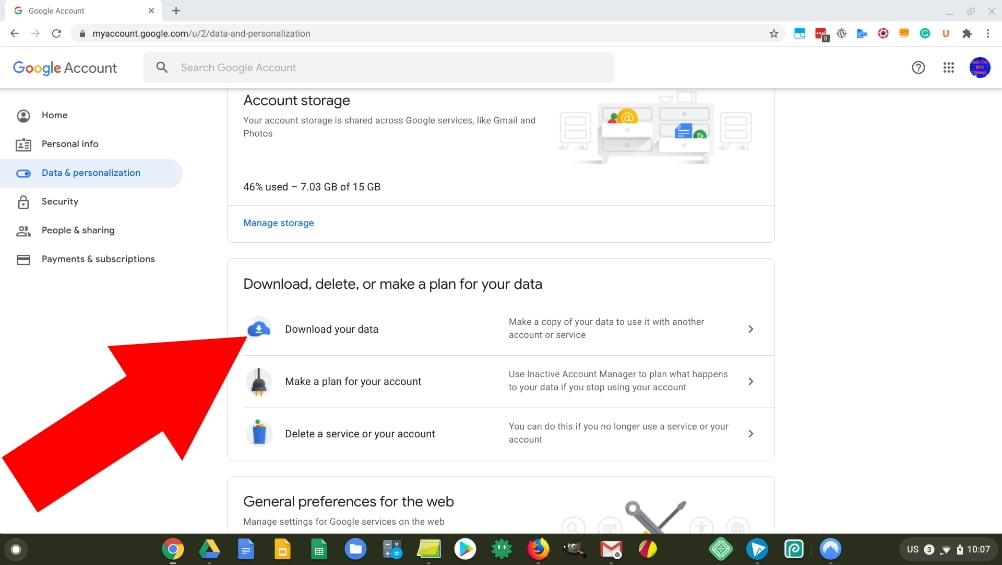Image resolution: width=1002 pixels, height=565 pixels.
Task: Open Payments & subscriptions in the sidebar
Action: (91, 259)
